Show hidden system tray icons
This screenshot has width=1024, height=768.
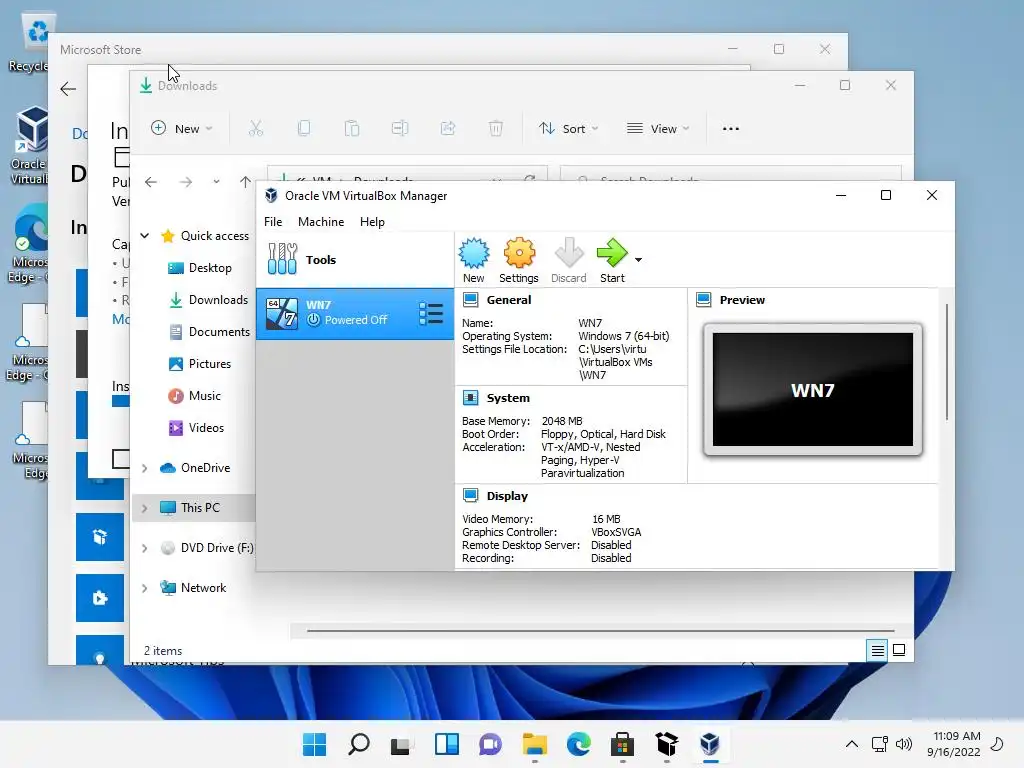[852, 744]
